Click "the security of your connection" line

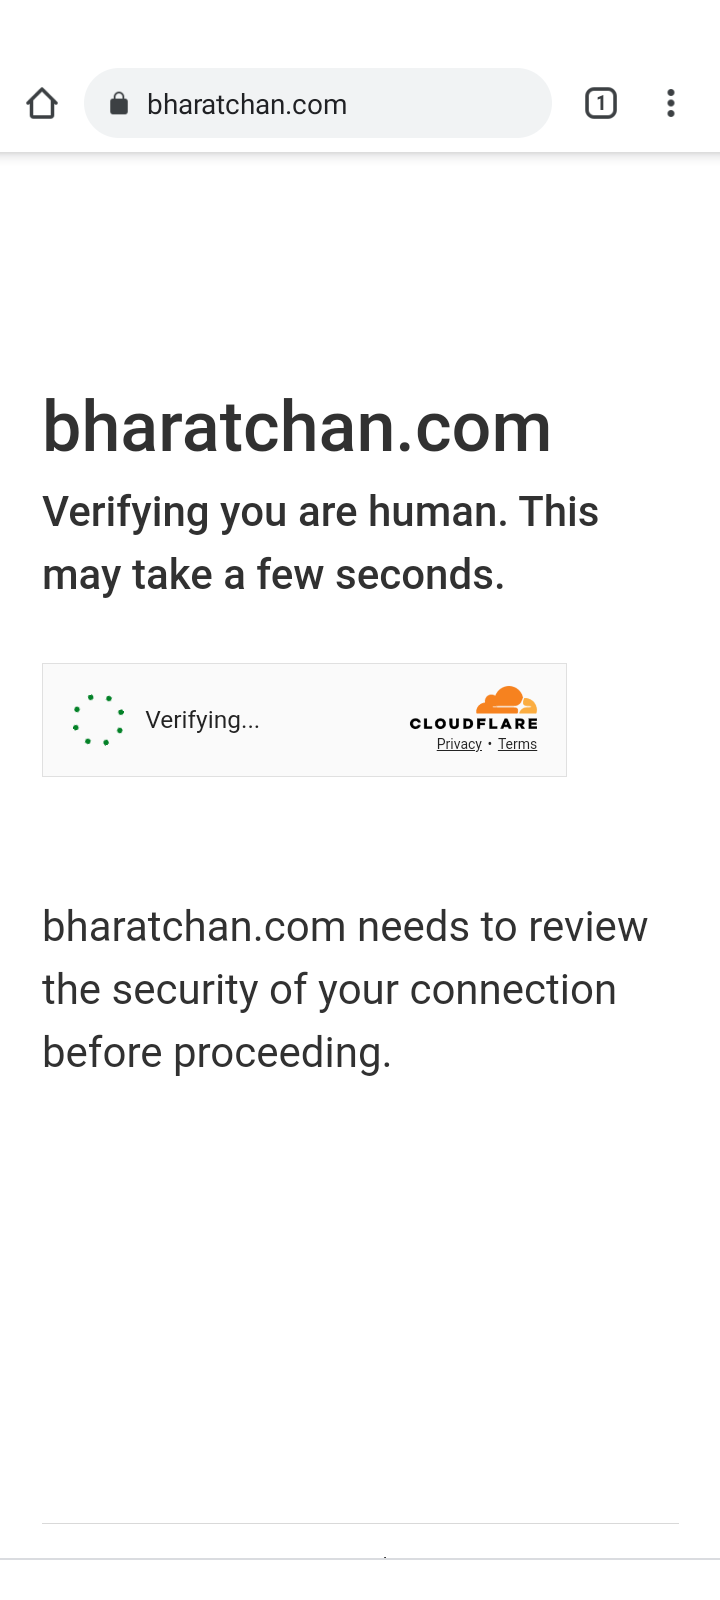click(329, 990)
